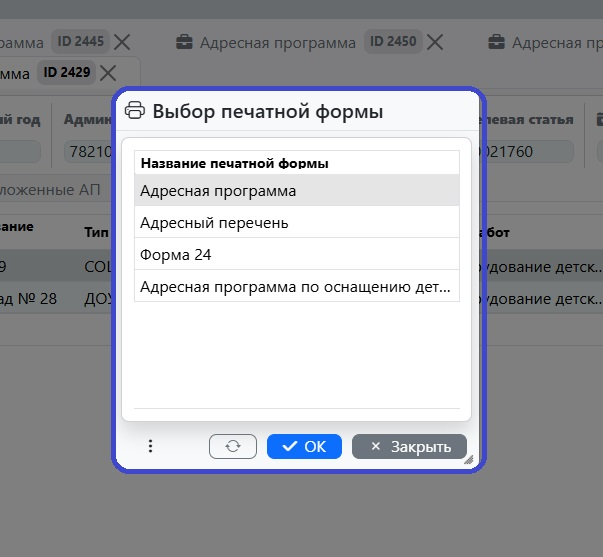The height and width of the screenshot is (557, 603).
Task: Close the tab with ID 2445
Action: 122,42
